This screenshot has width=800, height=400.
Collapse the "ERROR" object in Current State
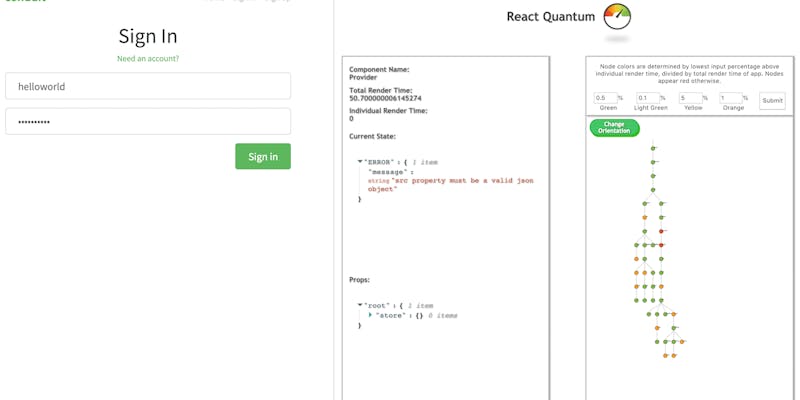point(360,162)
